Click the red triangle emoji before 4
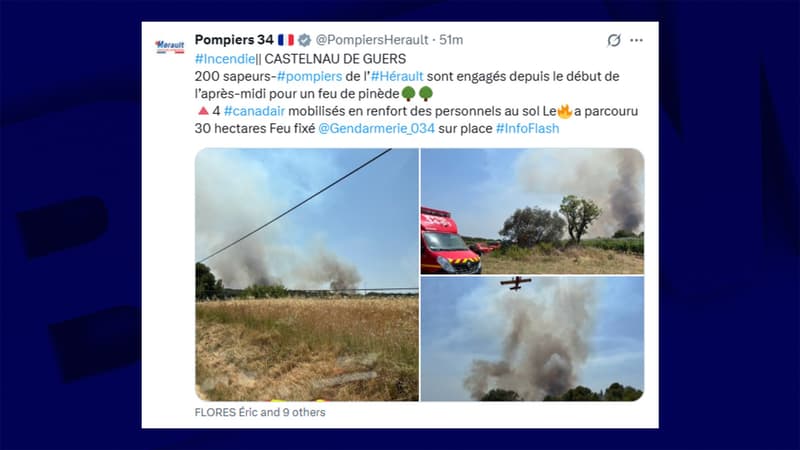The width and height of the screenshot is (800, 450). click(x=203, y=111)
